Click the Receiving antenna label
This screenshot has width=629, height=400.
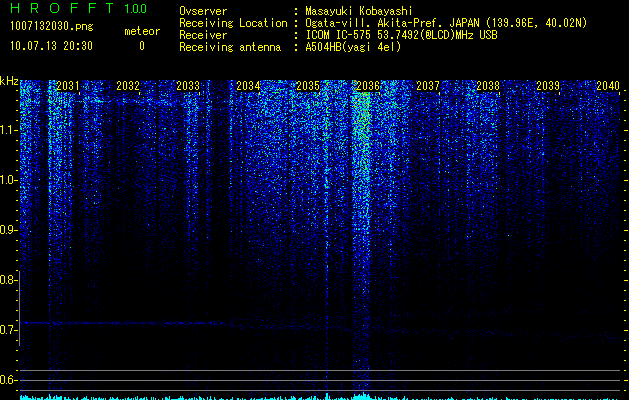point(230,47)
